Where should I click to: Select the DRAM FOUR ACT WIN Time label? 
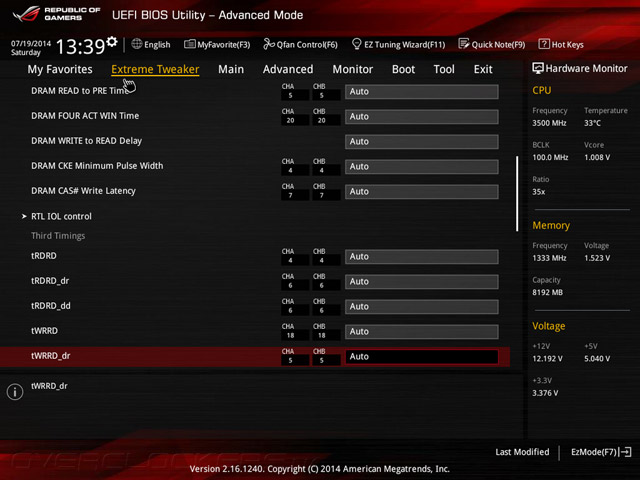(85, 116)
